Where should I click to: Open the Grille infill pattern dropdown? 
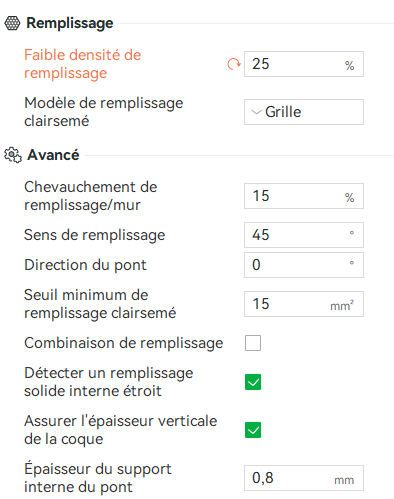(x=304, y=112)
